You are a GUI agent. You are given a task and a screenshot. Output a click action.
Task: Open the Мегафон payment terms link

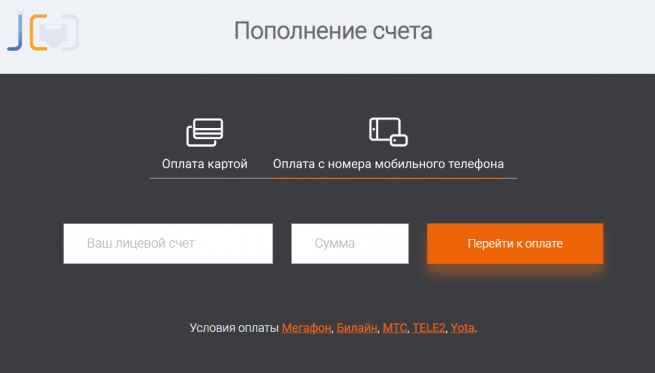click(307, 328)
